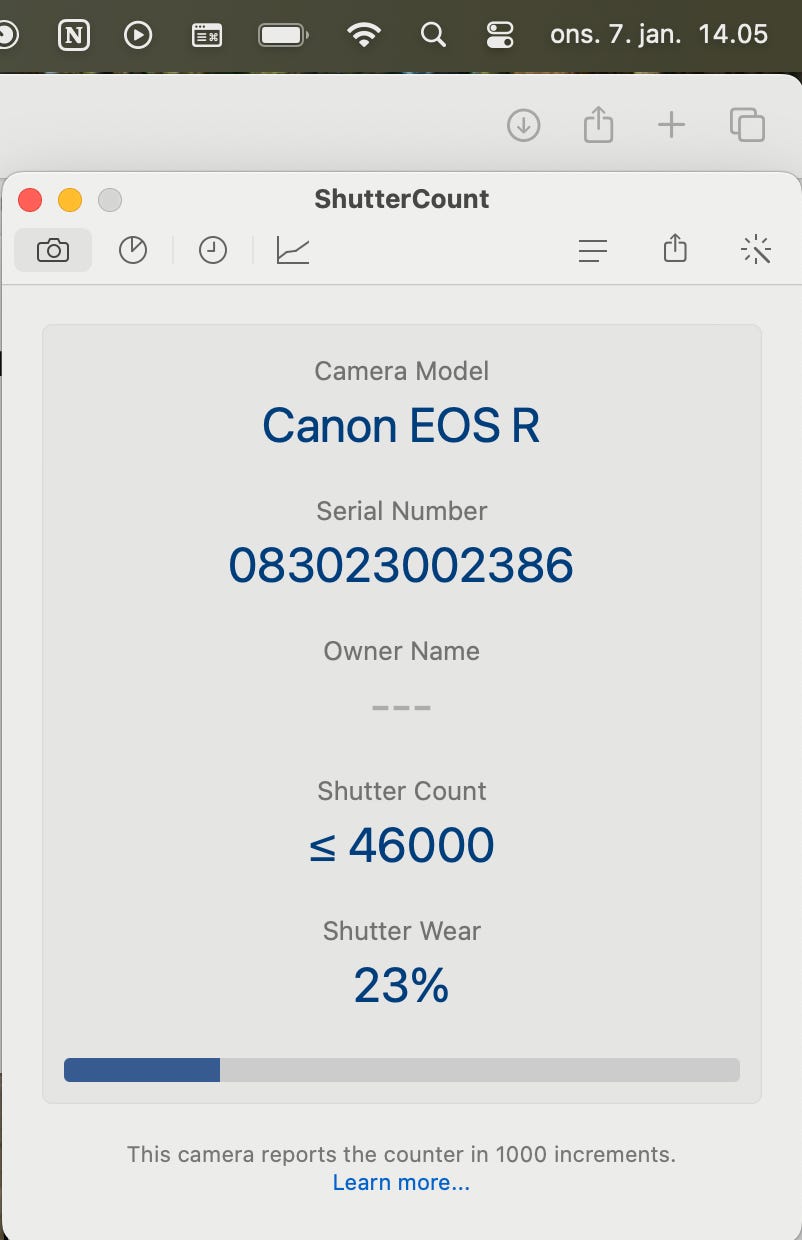Click the Canon EOS R model name
Image resolution: width=802 pixels, height=1240 pixels.
pos(401,426)
